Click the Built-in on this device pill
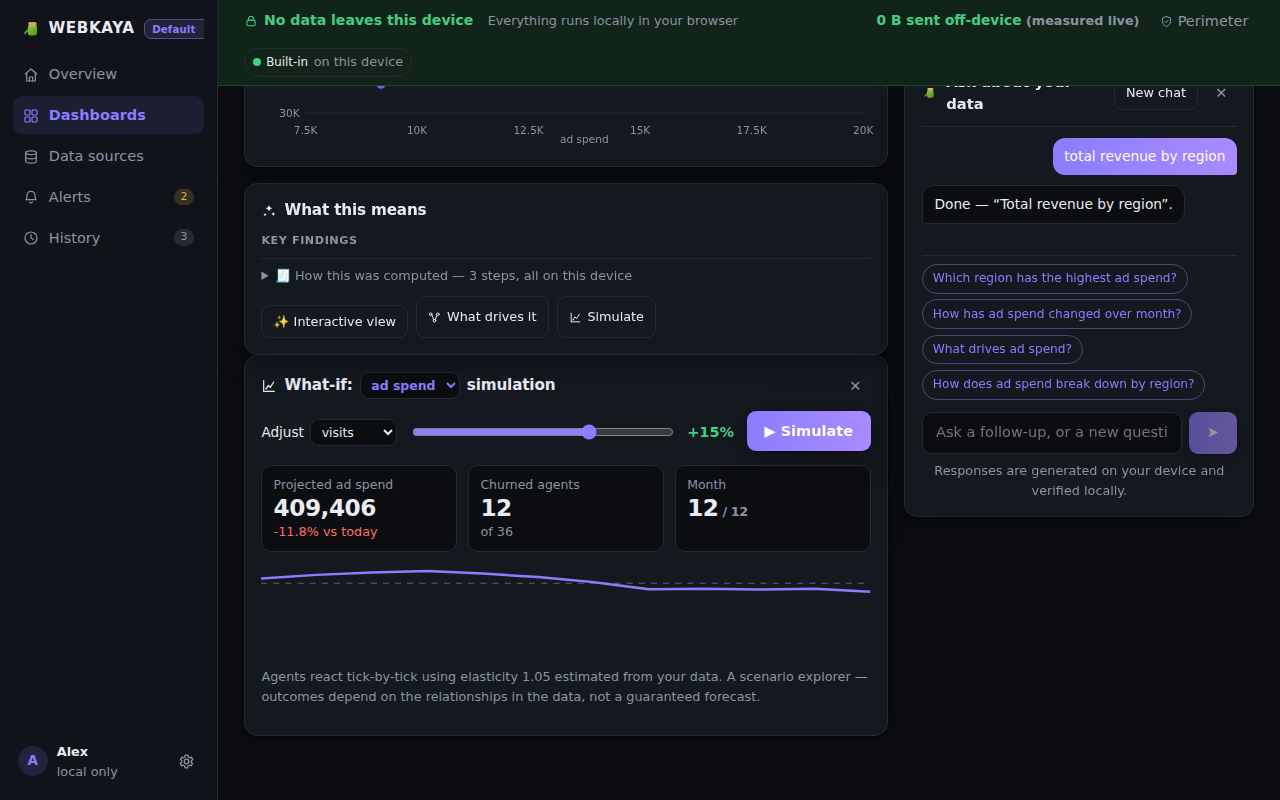 pyautogui.click(x=327, y=62)
